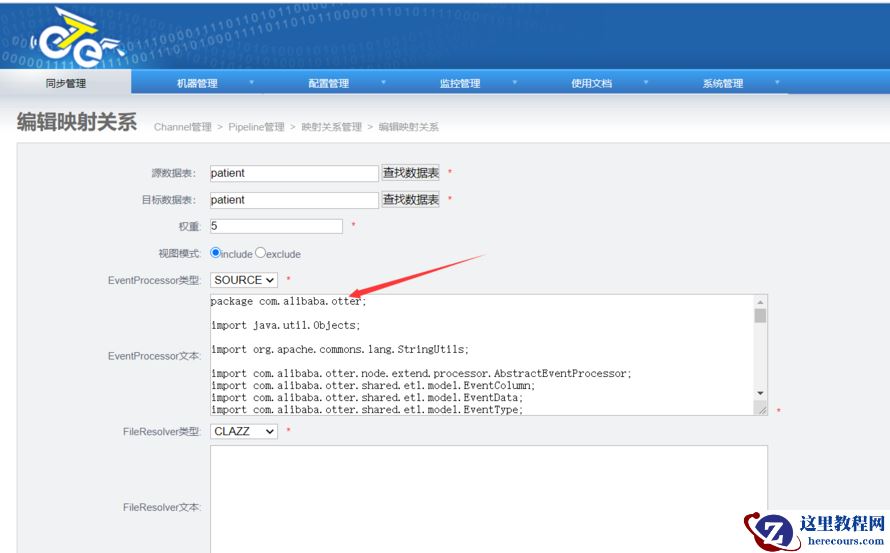Open the 监控管理 menu
890x553 pixels.
click(460, 83)
